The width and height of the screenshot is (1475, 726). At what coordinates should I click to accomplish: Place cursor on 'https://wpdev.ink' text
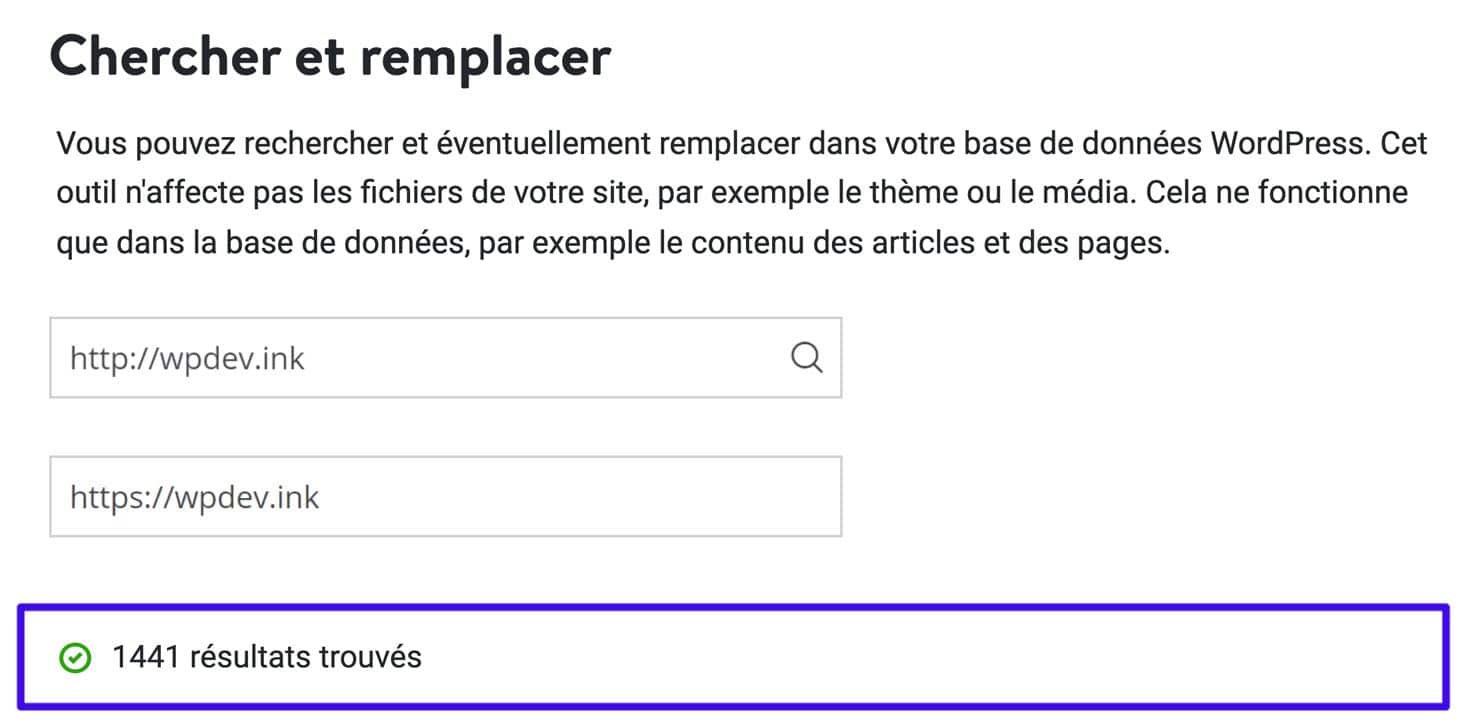(x=194, y=497)
